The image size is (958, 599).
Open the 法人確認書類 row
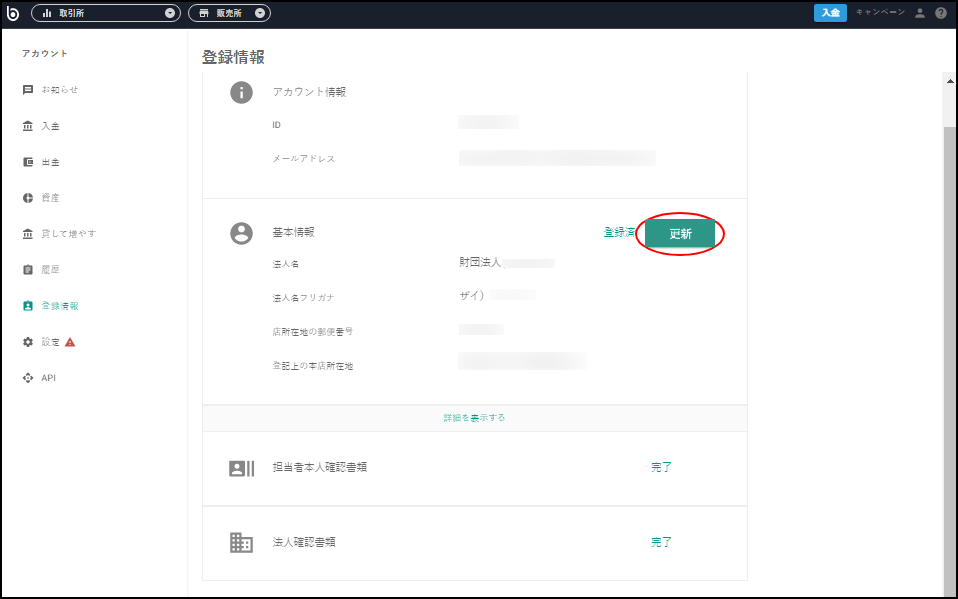coord(475,542)
